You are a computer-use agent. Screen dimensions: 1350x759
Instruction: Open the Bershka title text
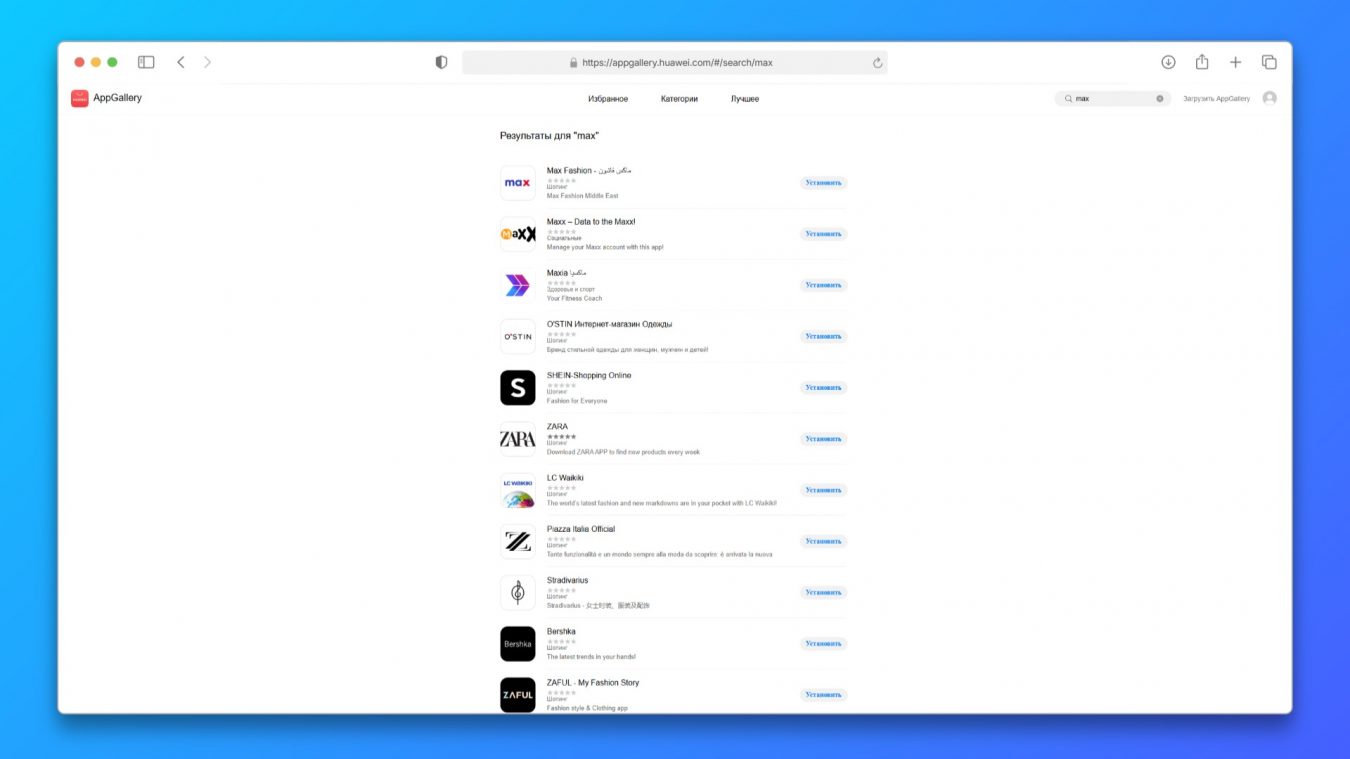click(561, 631)
